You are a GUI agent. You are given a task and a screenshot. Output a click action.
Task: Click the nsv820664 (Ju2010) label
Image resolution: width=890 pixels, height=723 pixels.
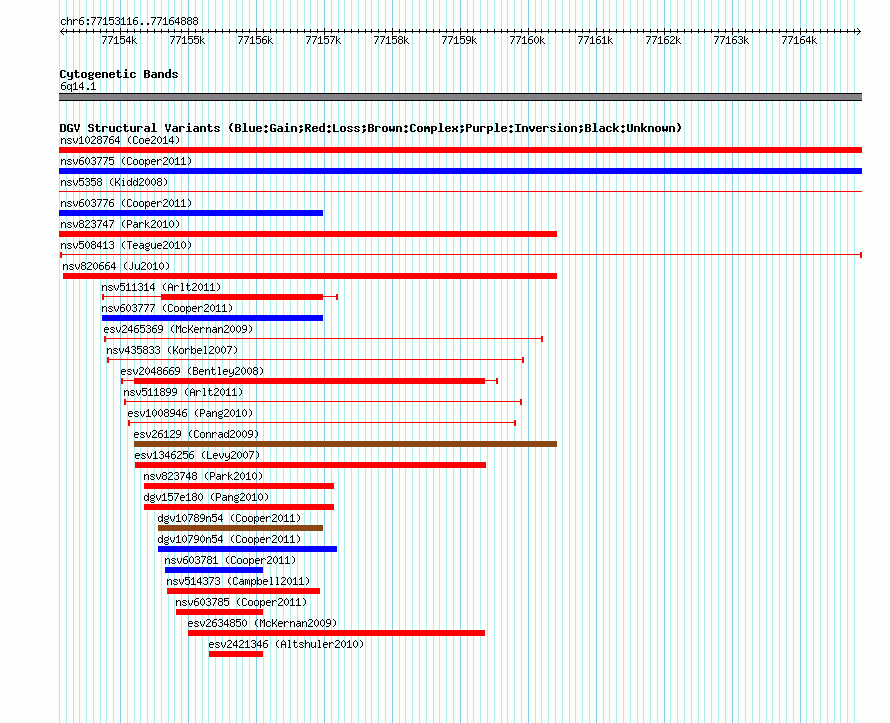116,266
